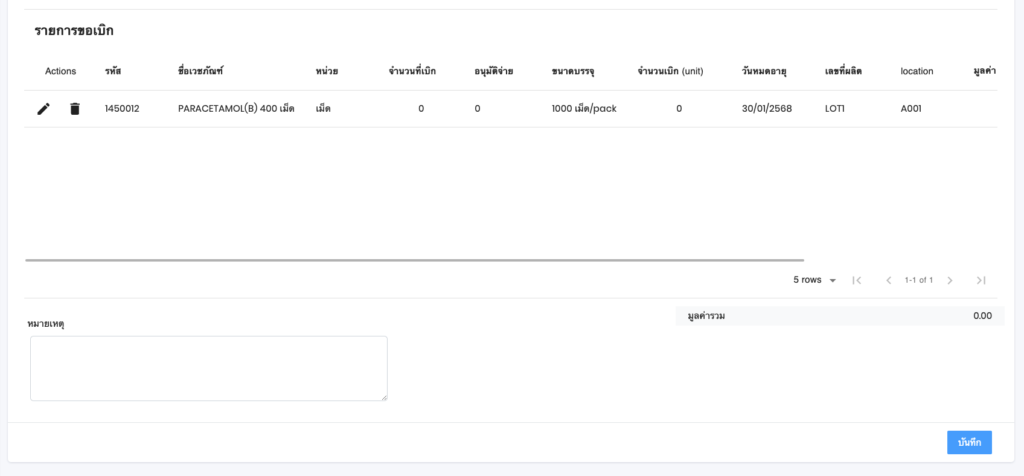Click the location column header
Image resolution: width=1024 pixels, height=476 pixels.
pos(916,71)
